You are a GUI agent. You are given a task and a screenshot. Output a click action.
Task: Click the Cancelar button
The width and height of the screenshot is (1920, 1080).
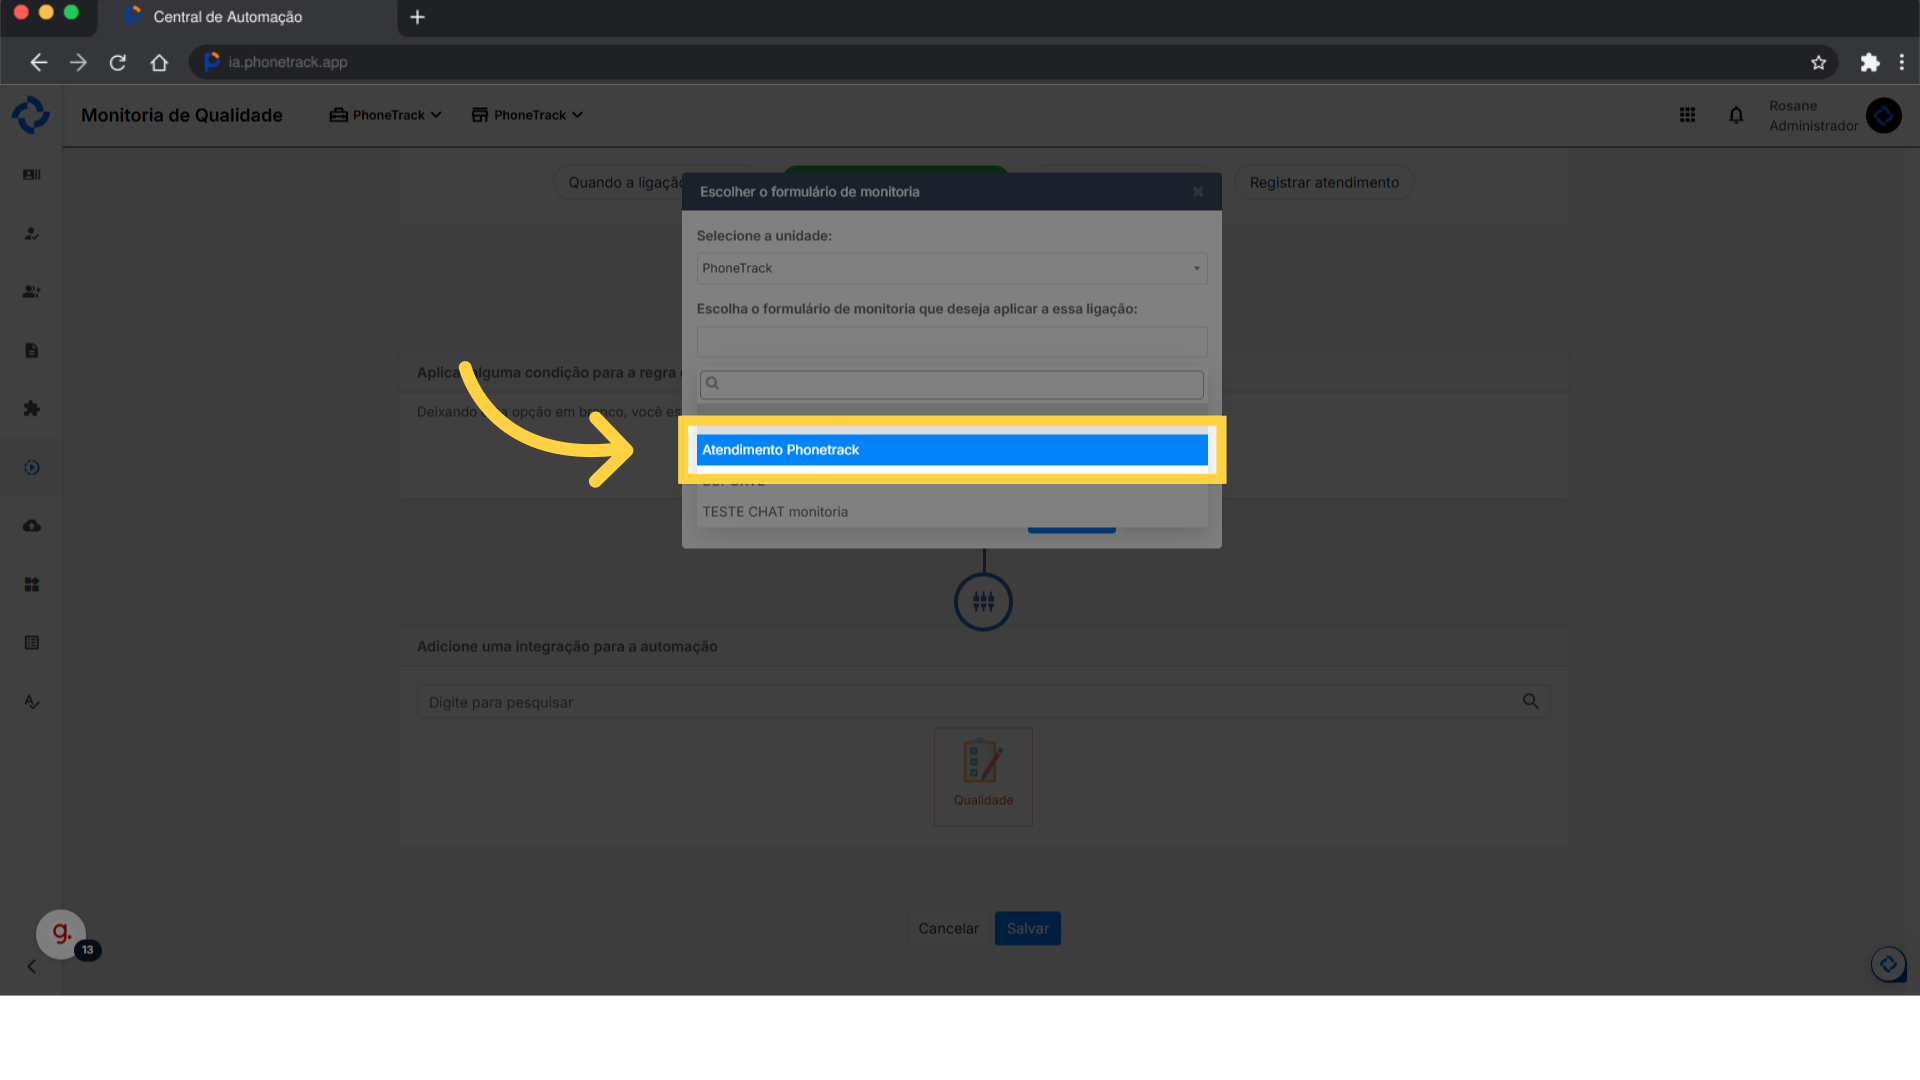[948, 929]
